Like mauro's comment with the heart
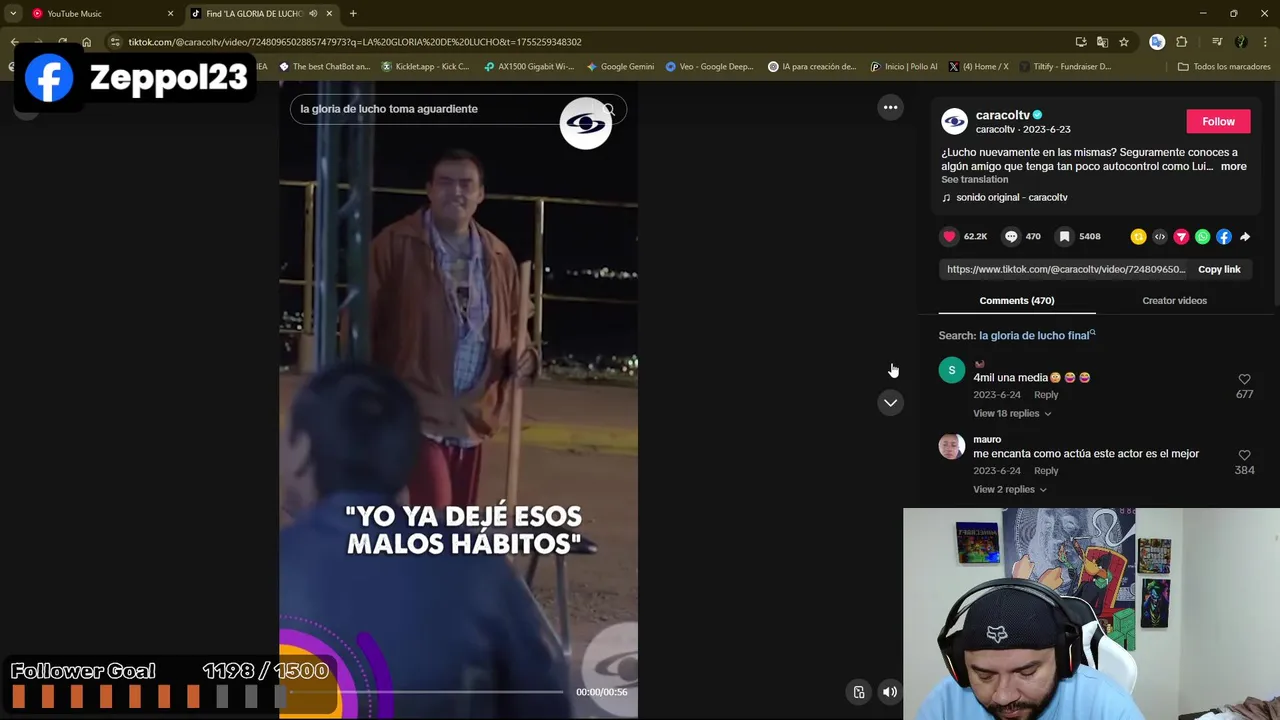 click(x=1244, y=455)
